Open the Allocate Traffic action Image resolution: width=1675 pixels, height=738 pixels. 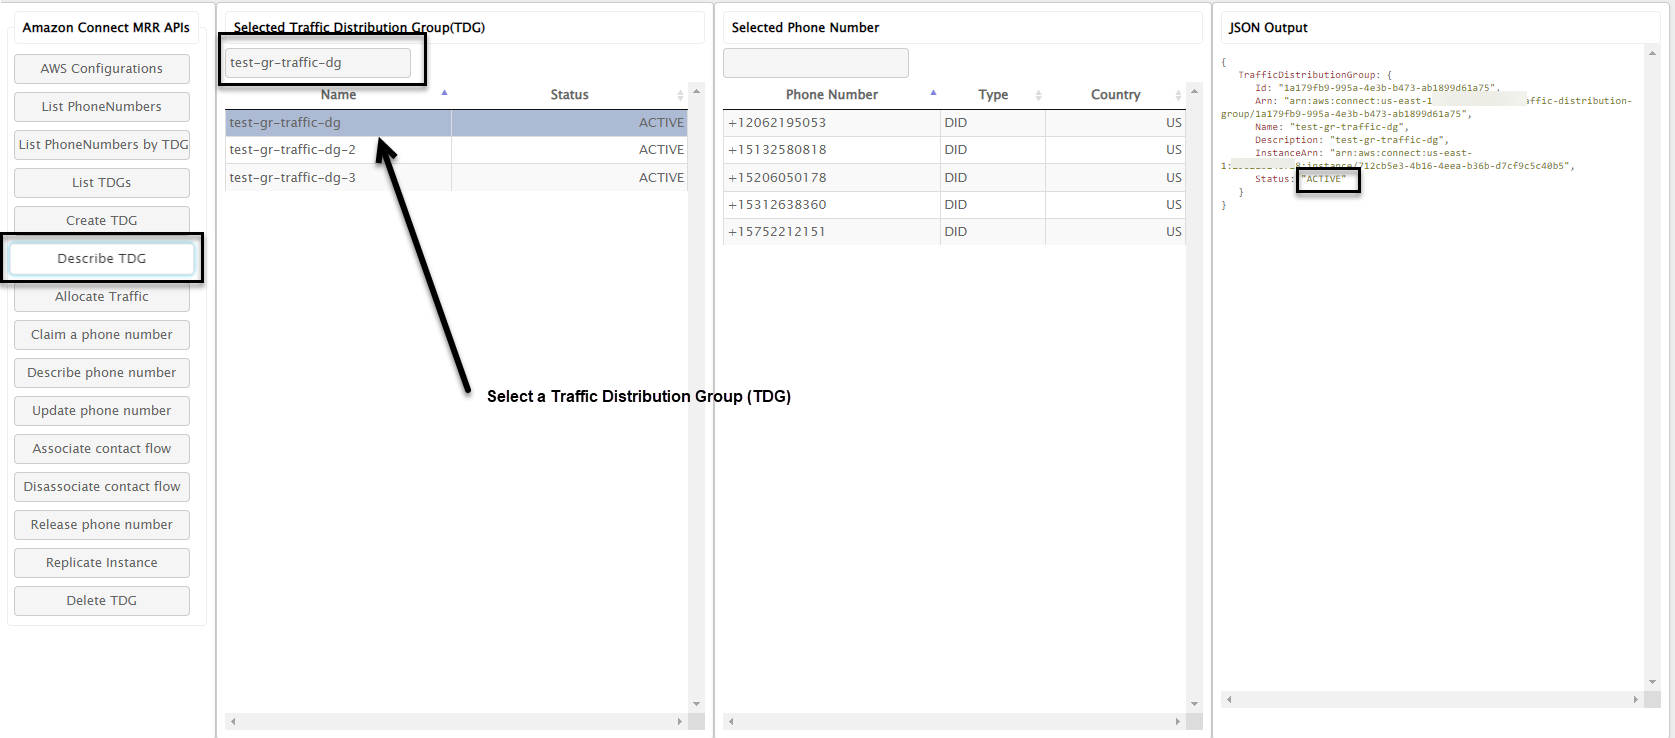(102, 297)
